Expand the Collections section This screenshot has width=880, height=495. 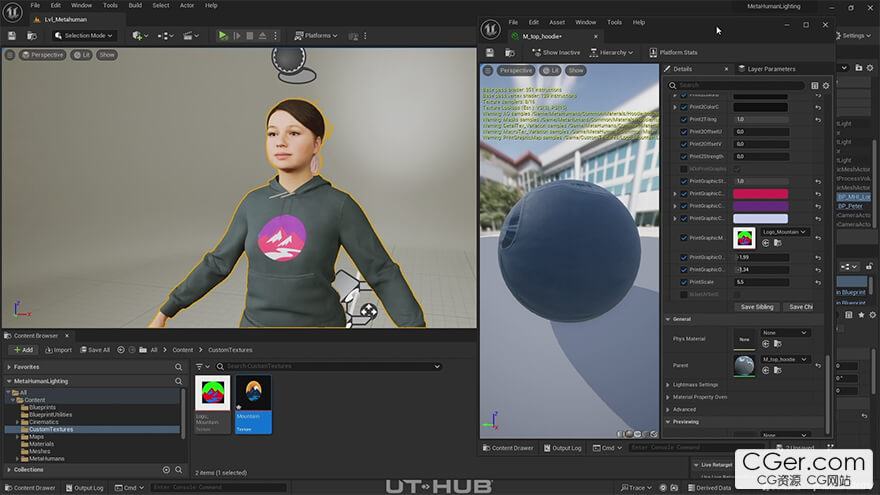(9, 470)
